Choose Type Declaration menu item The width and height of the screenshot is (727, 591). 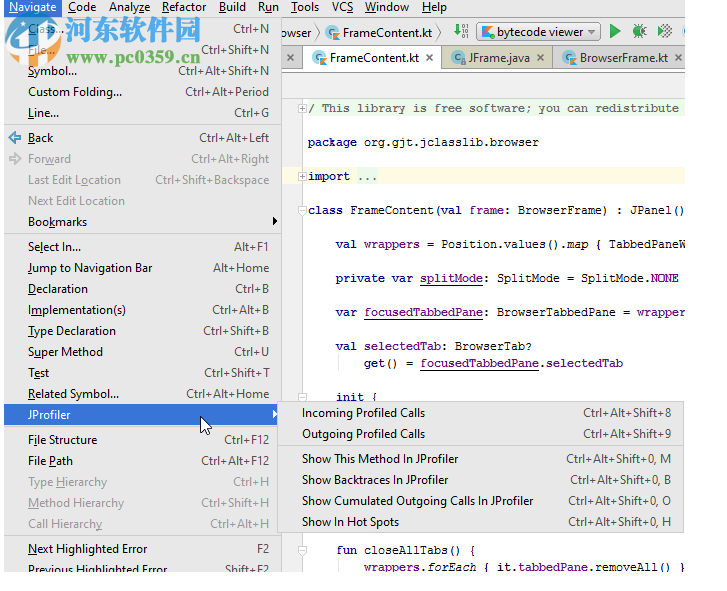pyautogui.click(x=142, y=331)
